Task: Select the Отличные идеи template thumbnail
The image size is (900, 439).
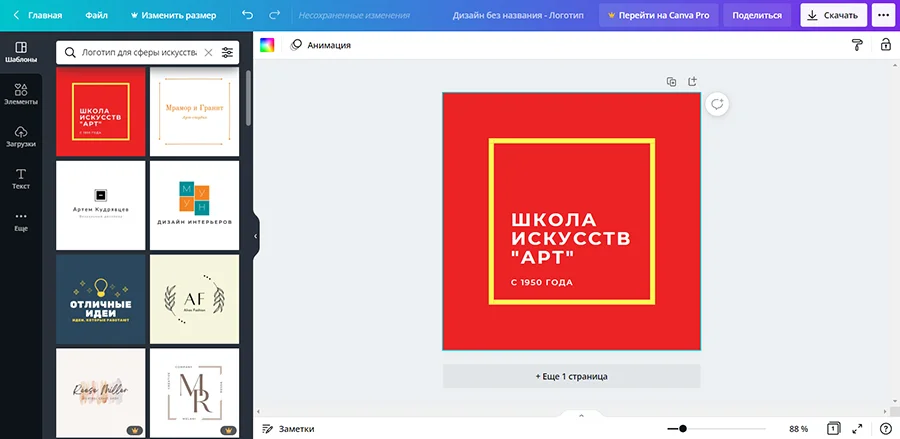Action: pyautogui.click(x=101, y=298)
